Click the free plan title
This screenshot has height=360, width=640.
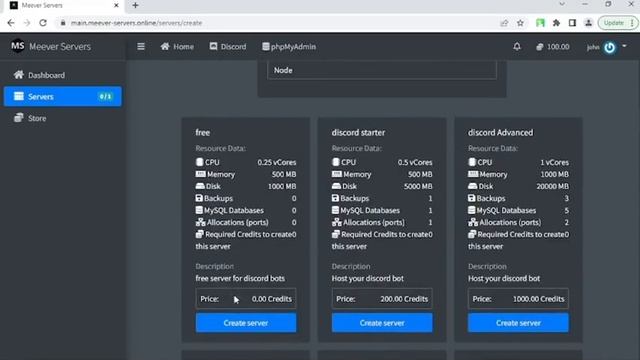click(x=202, y=132)
